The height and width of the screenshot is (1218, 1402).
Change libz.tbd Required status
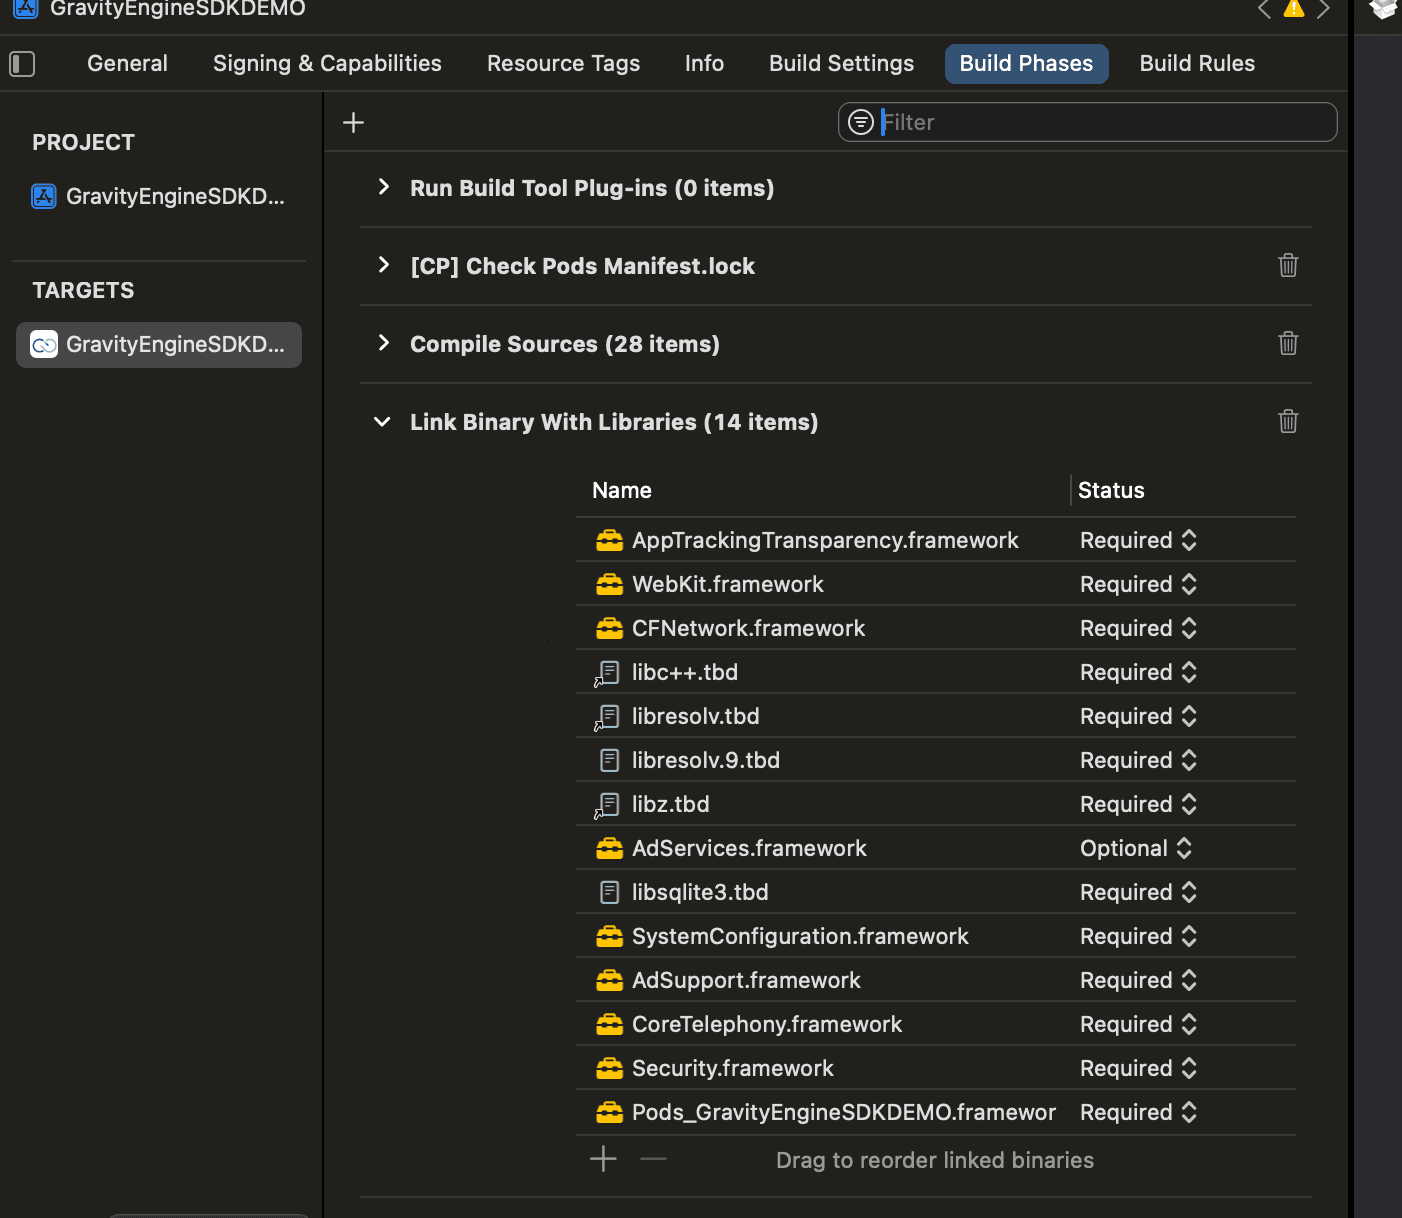(x=1138, y=805)
